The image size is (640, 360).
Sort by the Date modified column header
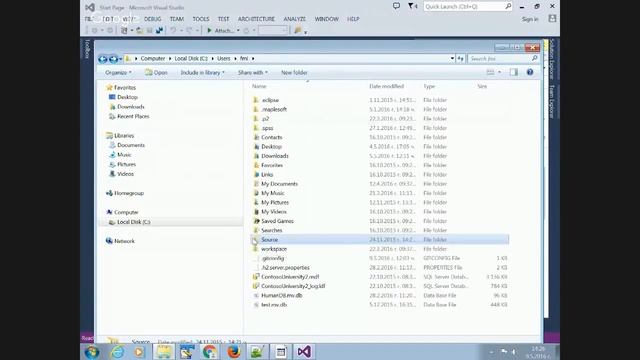pos(387,86)
